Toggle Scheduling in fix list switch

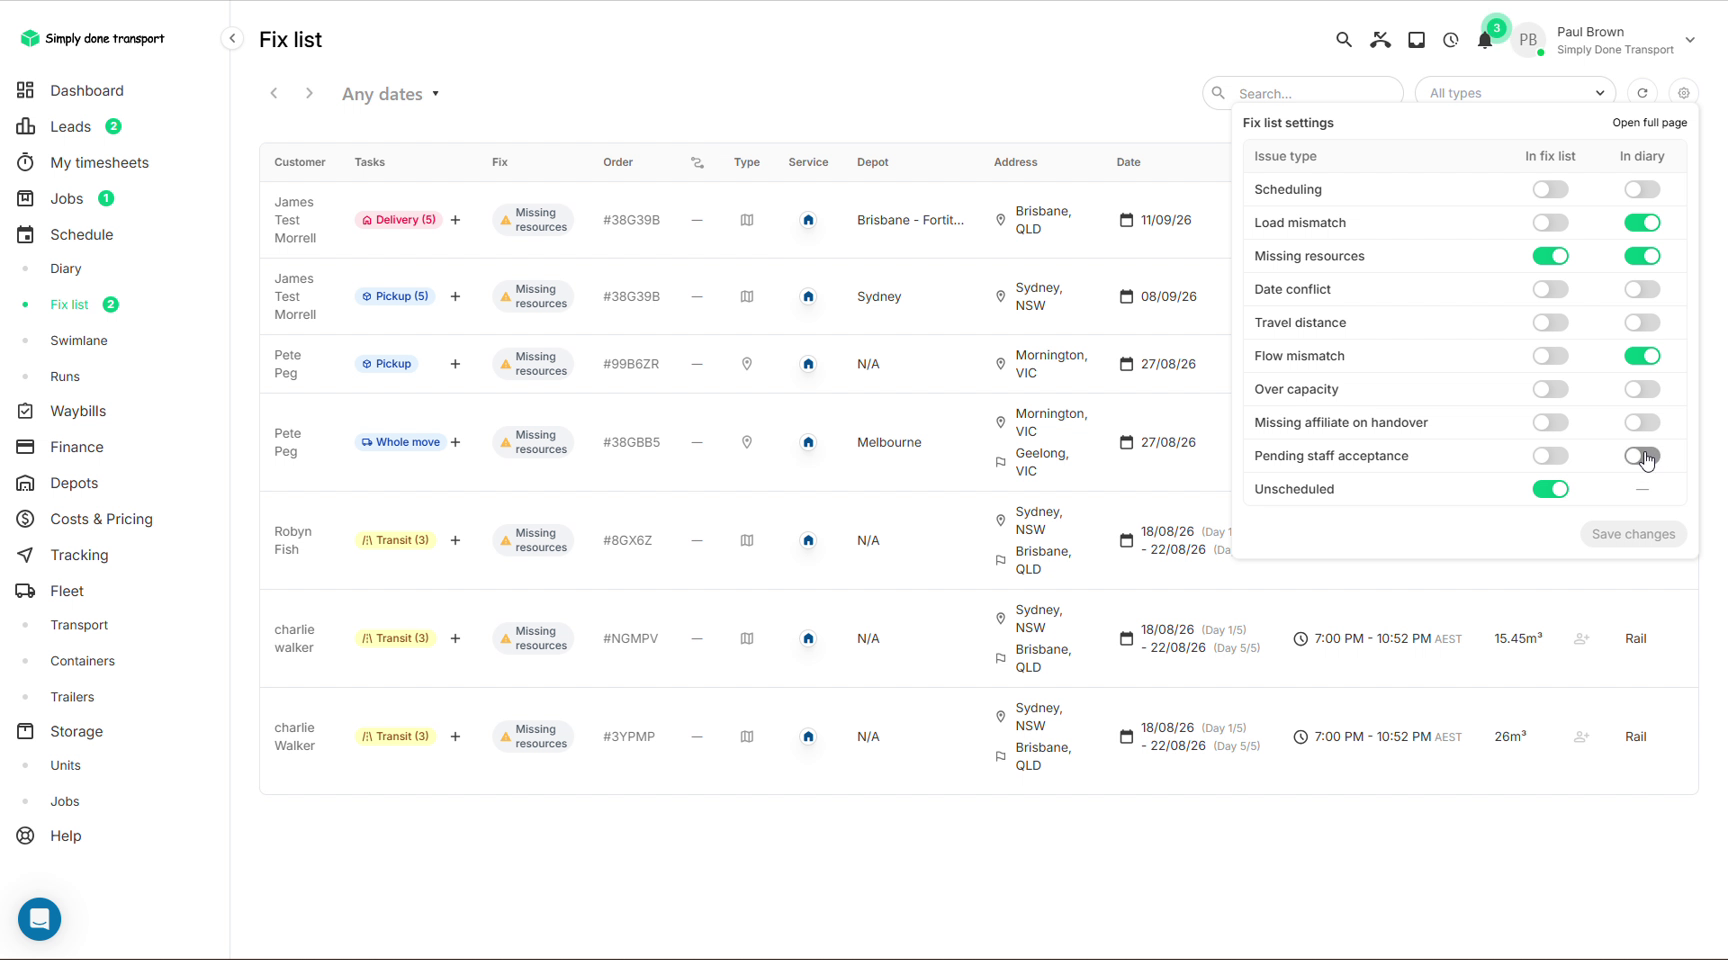coord(1551,189)
